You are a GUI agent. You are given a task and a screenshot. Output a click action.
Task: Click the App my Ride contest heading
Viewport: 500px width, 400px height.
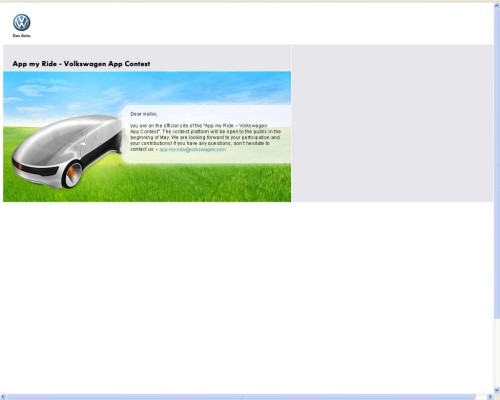pos(81,64)
